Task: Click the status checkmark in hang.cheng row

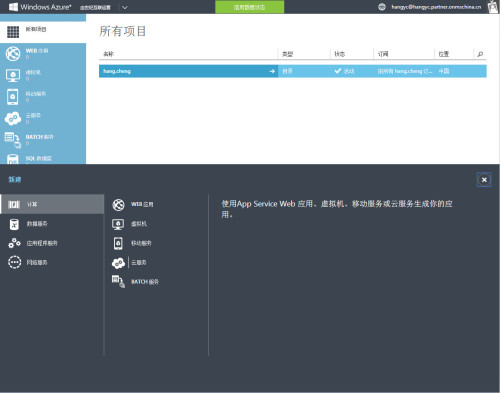Action: point(338,71)
